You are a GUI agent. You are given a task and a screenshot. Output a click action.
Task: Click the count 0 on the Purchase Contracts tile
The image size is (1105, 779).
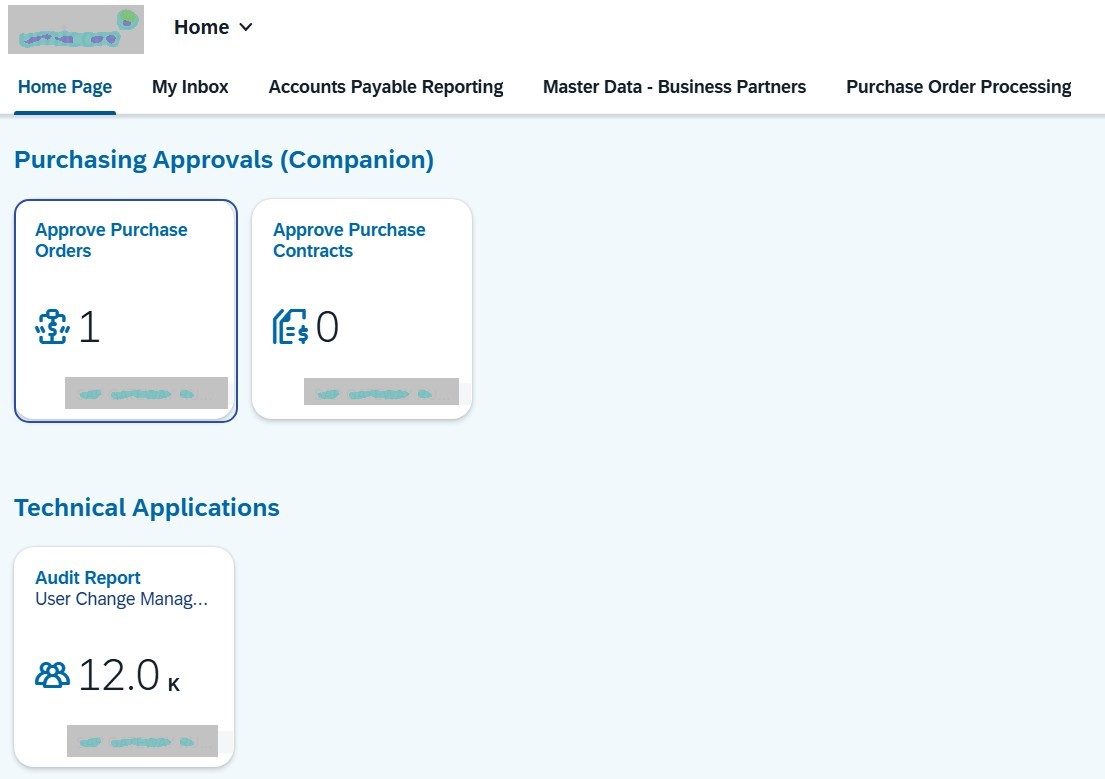(327, 328)
